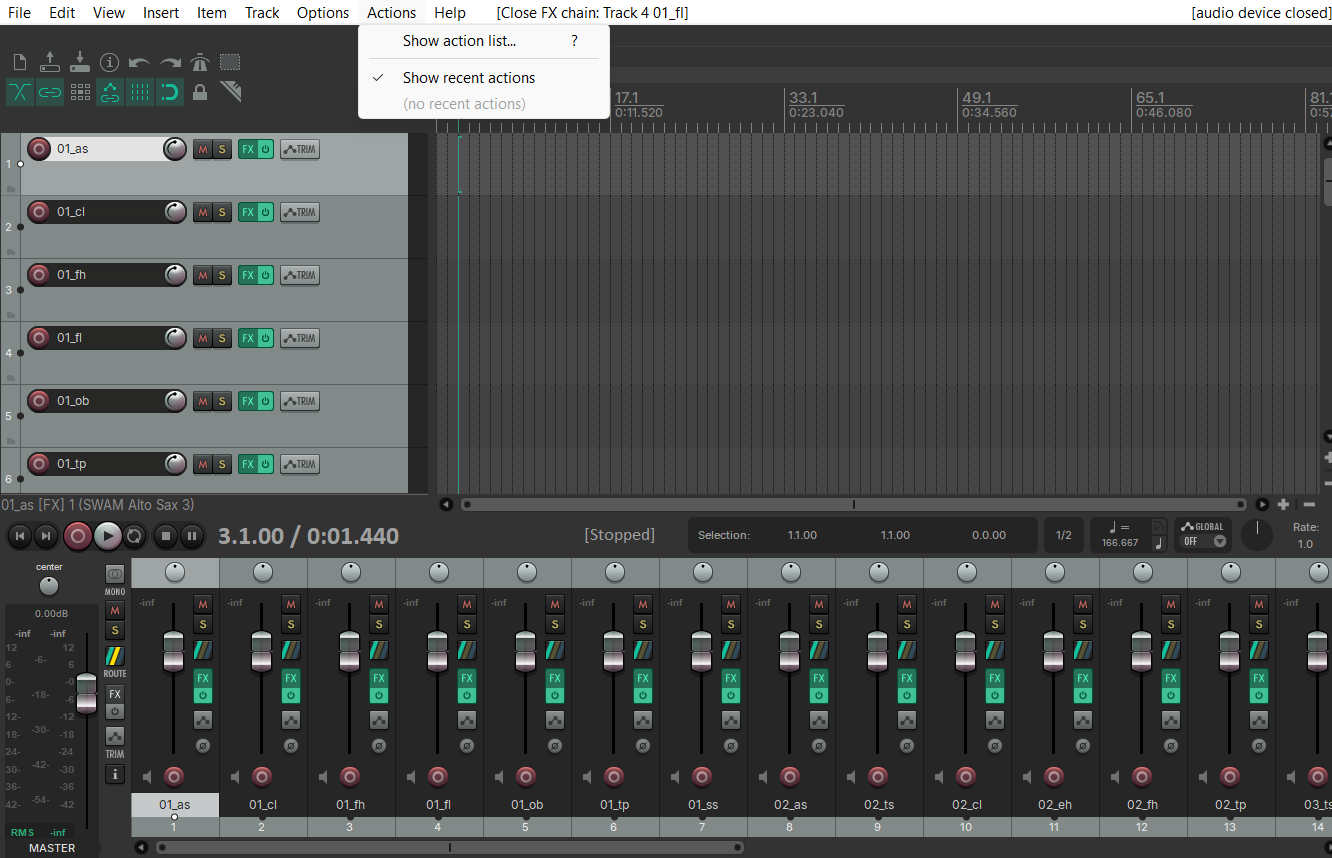The image size is (1332, 858).
Task: Click the speaker monitor icon on 01_fl channel
Action: [x=412, y=777]
